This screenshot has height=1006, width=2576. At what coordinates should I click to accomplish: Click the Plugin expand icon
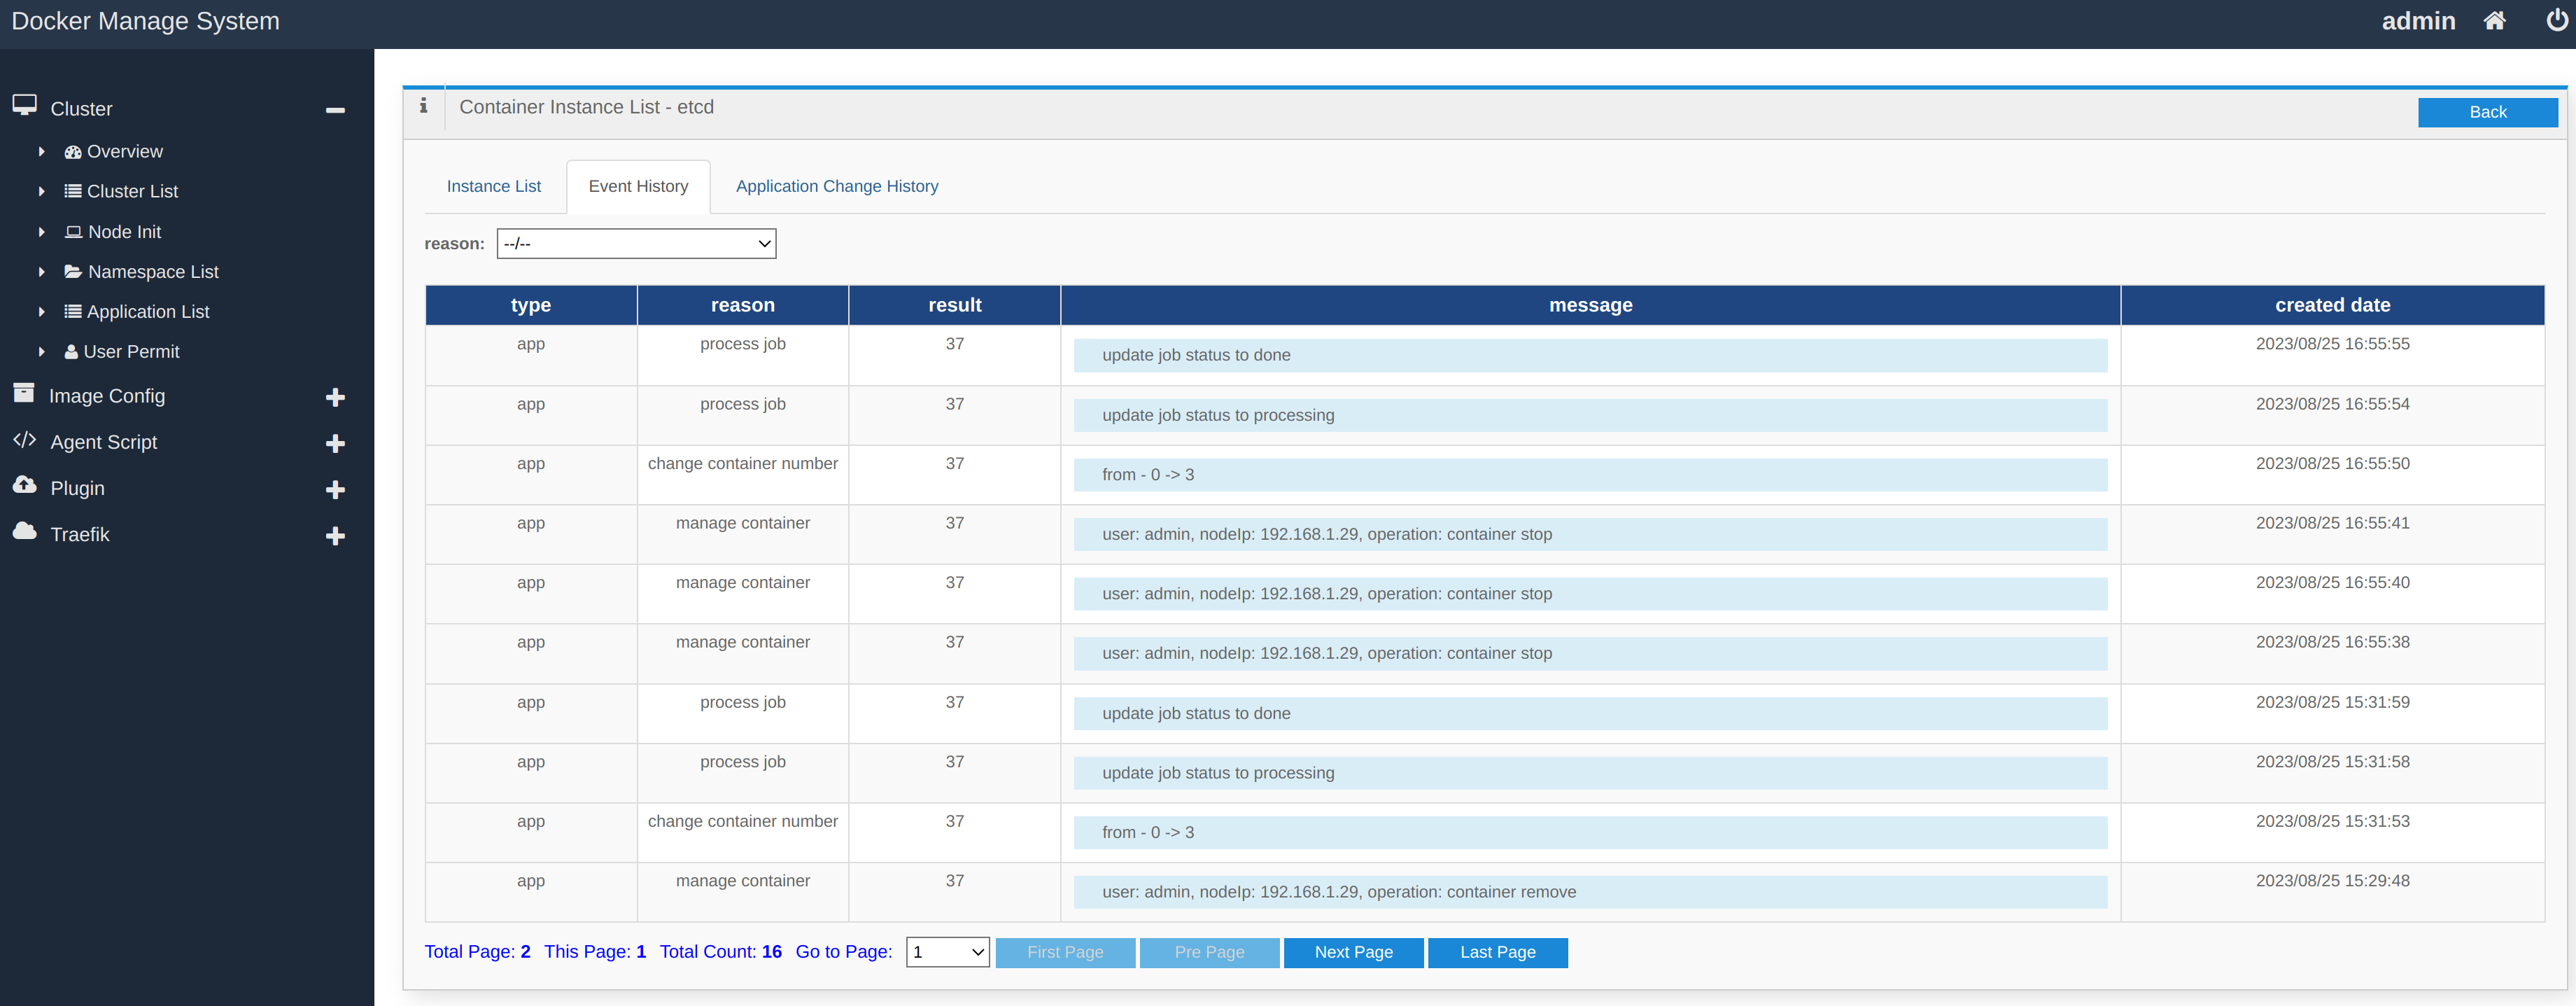pyautogui.click(x=337, y=488)
